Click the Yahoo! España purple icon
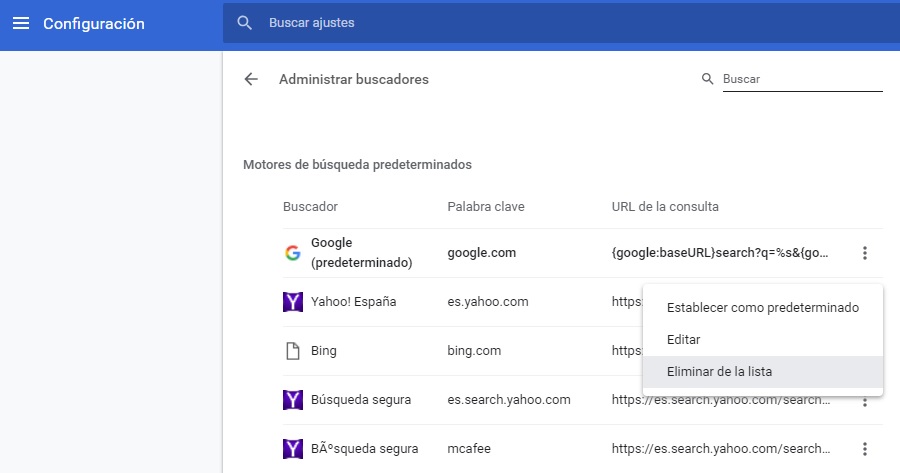900x473 pixels. pyautogui.click(x=293, y=302)
